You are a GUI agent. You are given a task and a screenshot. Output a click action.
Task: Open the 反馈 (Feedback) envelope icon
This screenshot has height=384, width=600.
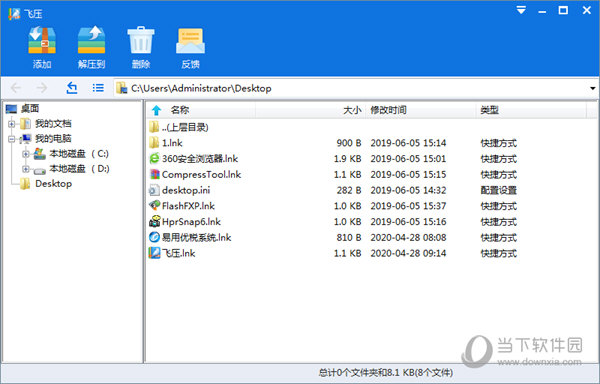click(x=190, y=41)
